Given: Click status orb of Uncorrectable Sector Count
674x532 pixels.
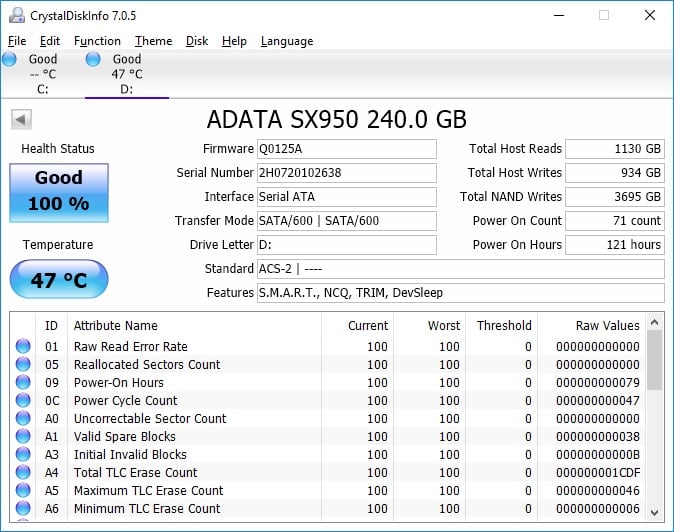Looking at the screenshot, I should click(x=23, y=418).
